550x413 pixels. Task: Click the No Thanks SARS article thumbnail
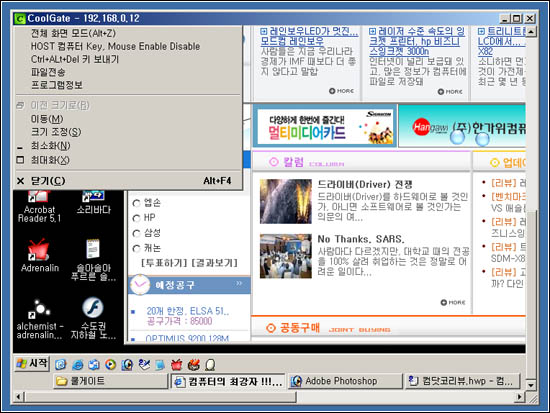point(286,256)
